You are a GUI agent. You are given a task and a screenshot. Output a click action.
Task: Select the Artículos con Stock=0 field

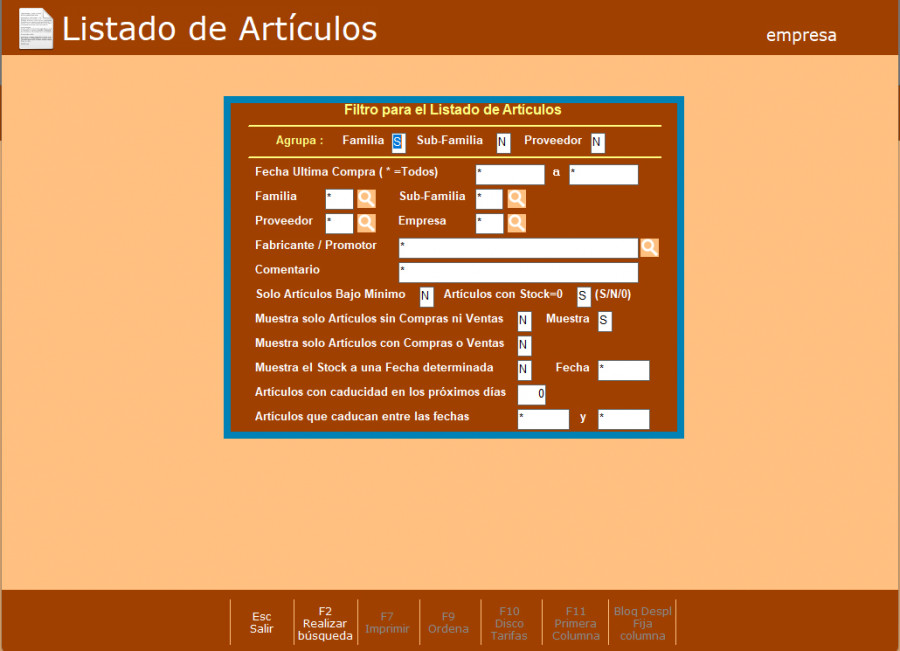(583, 296)
